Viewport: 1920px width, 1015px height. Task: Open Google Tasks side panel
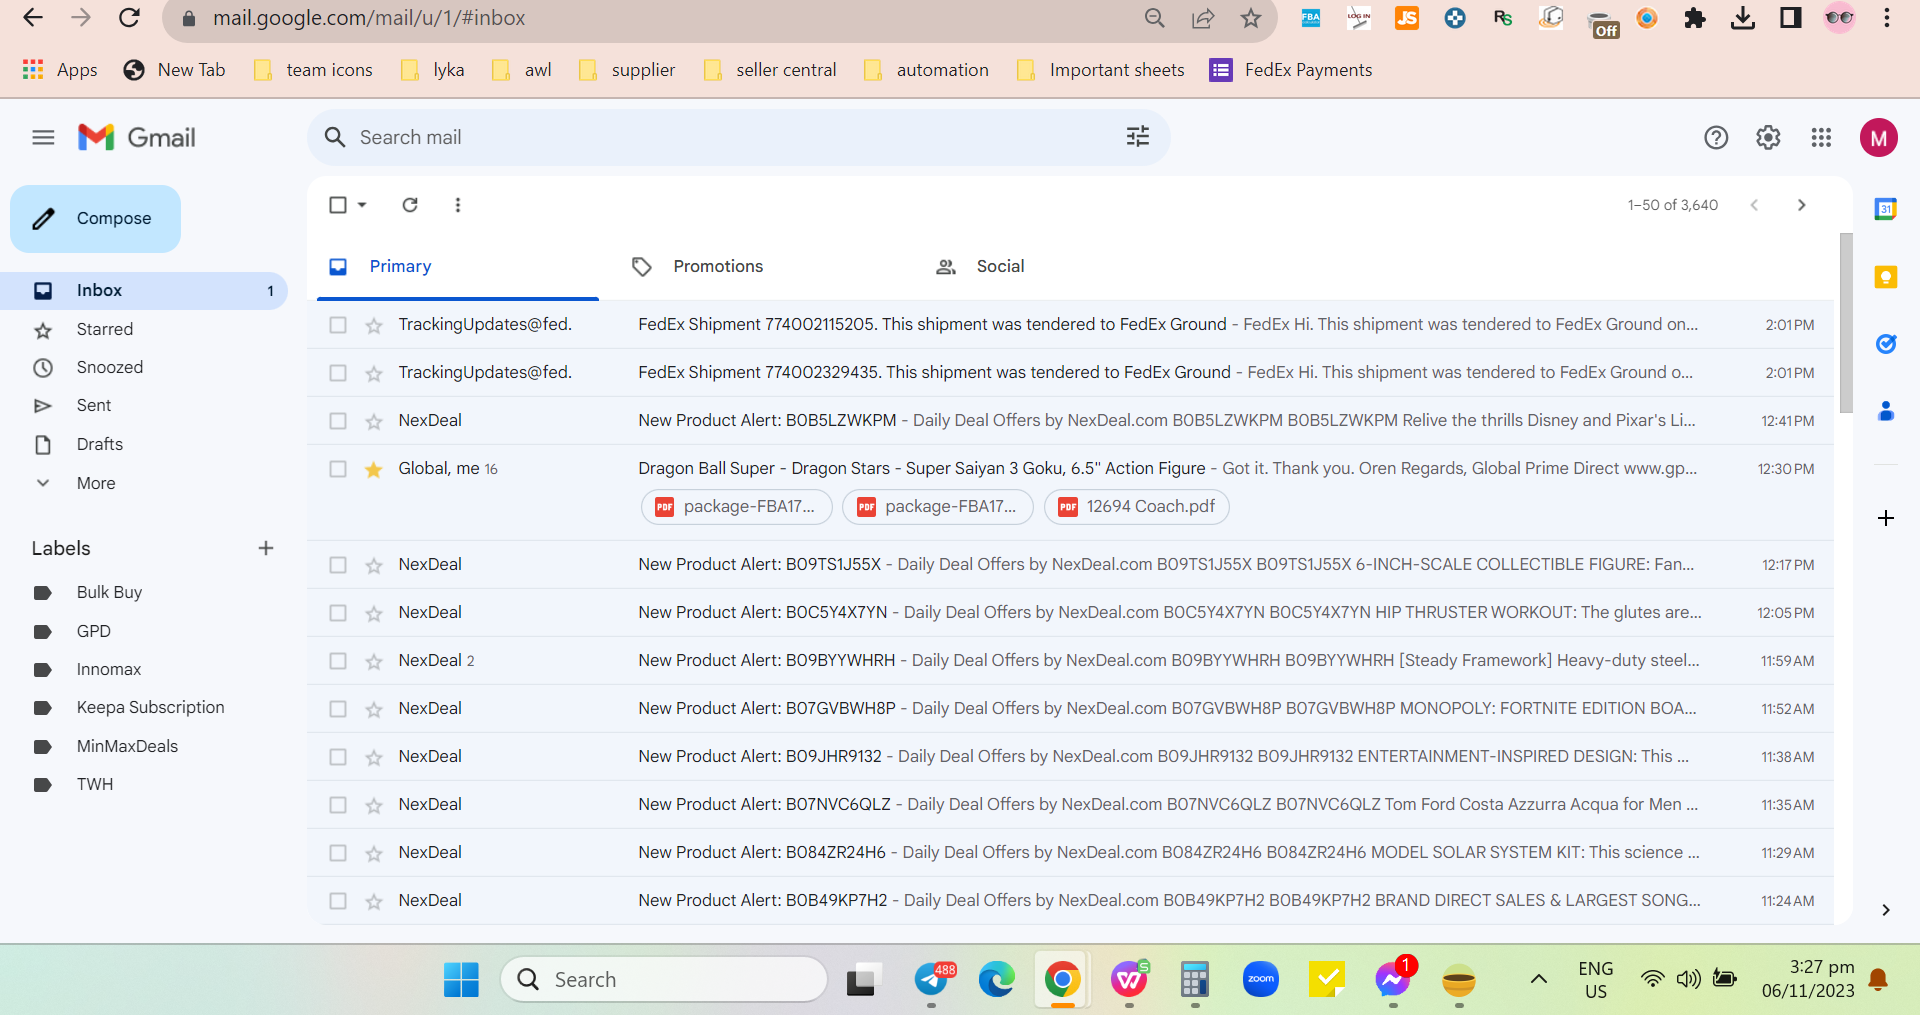tap(1886, 344)
